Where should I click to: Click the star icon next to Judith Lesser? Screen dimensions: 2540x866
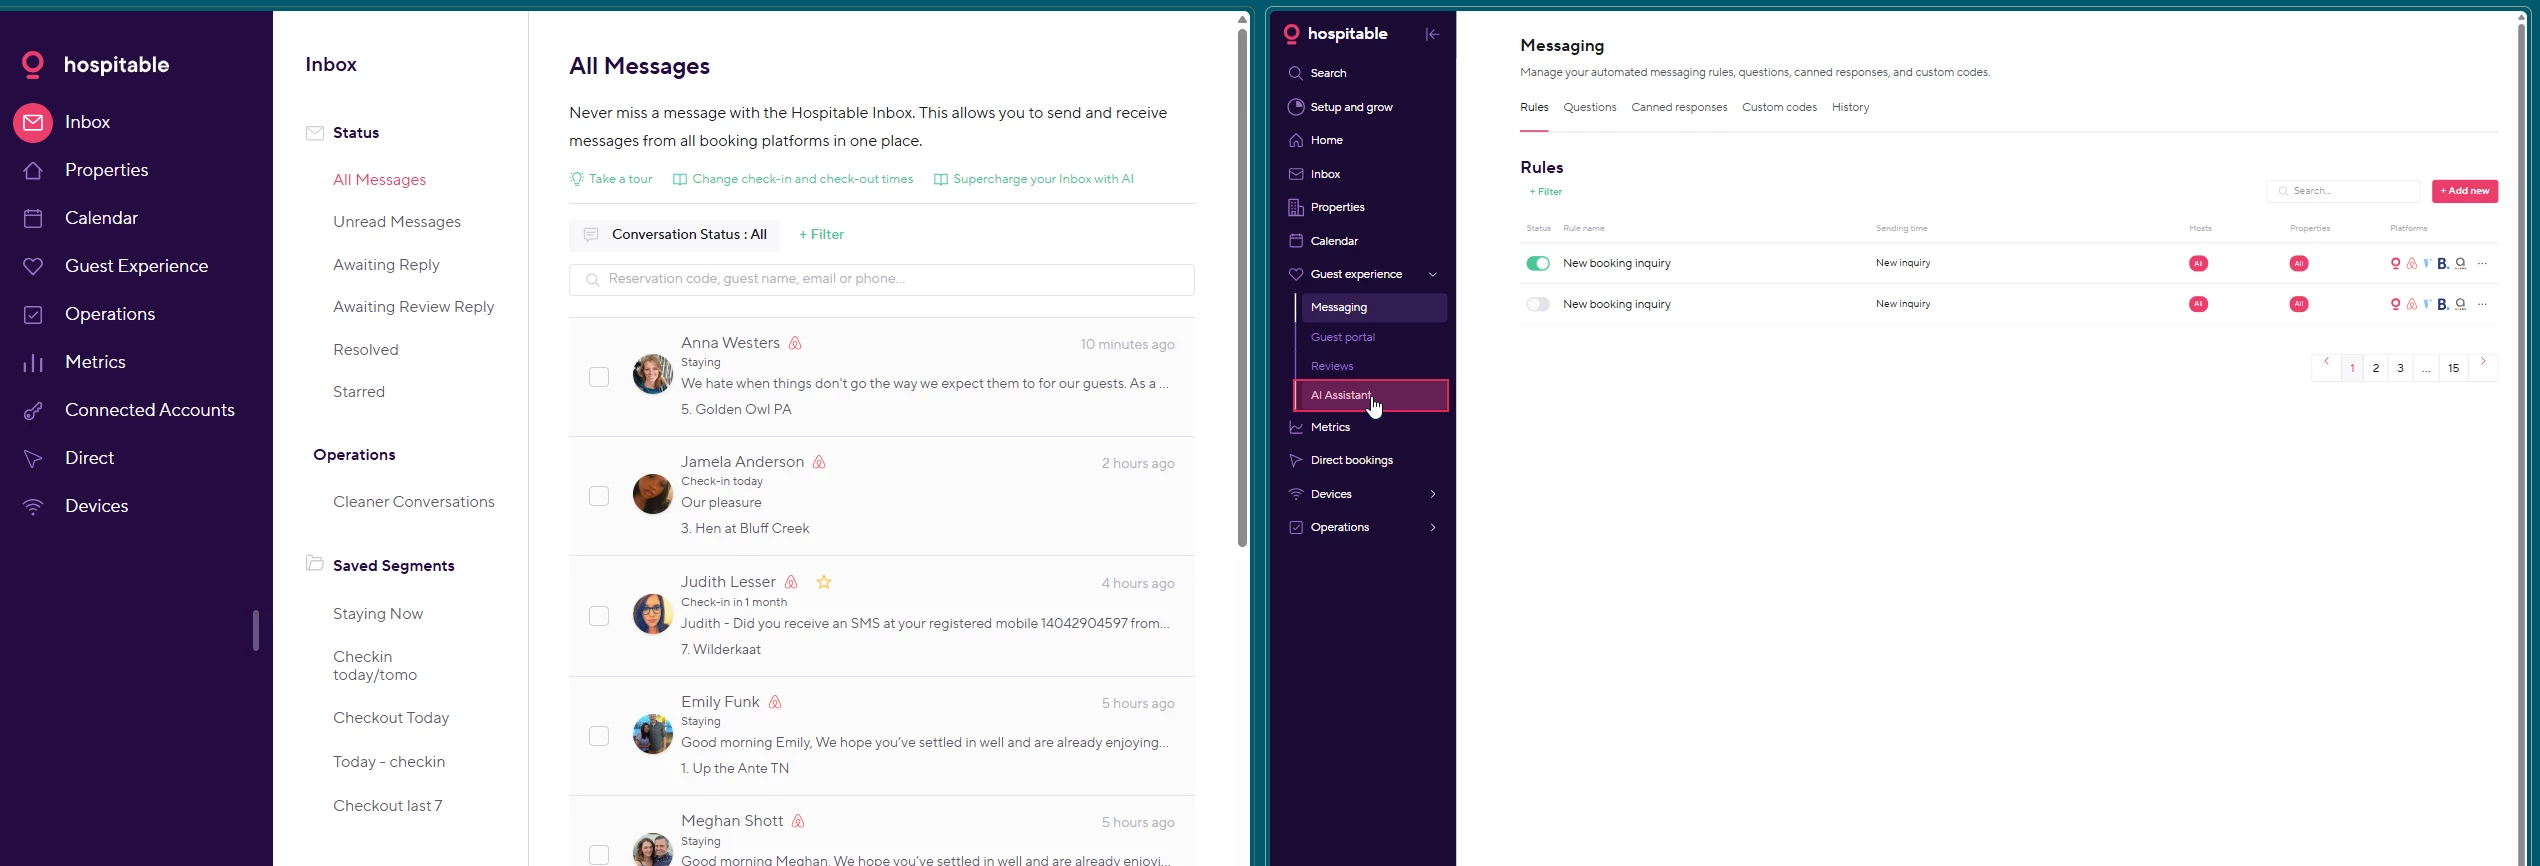point(824,582)
